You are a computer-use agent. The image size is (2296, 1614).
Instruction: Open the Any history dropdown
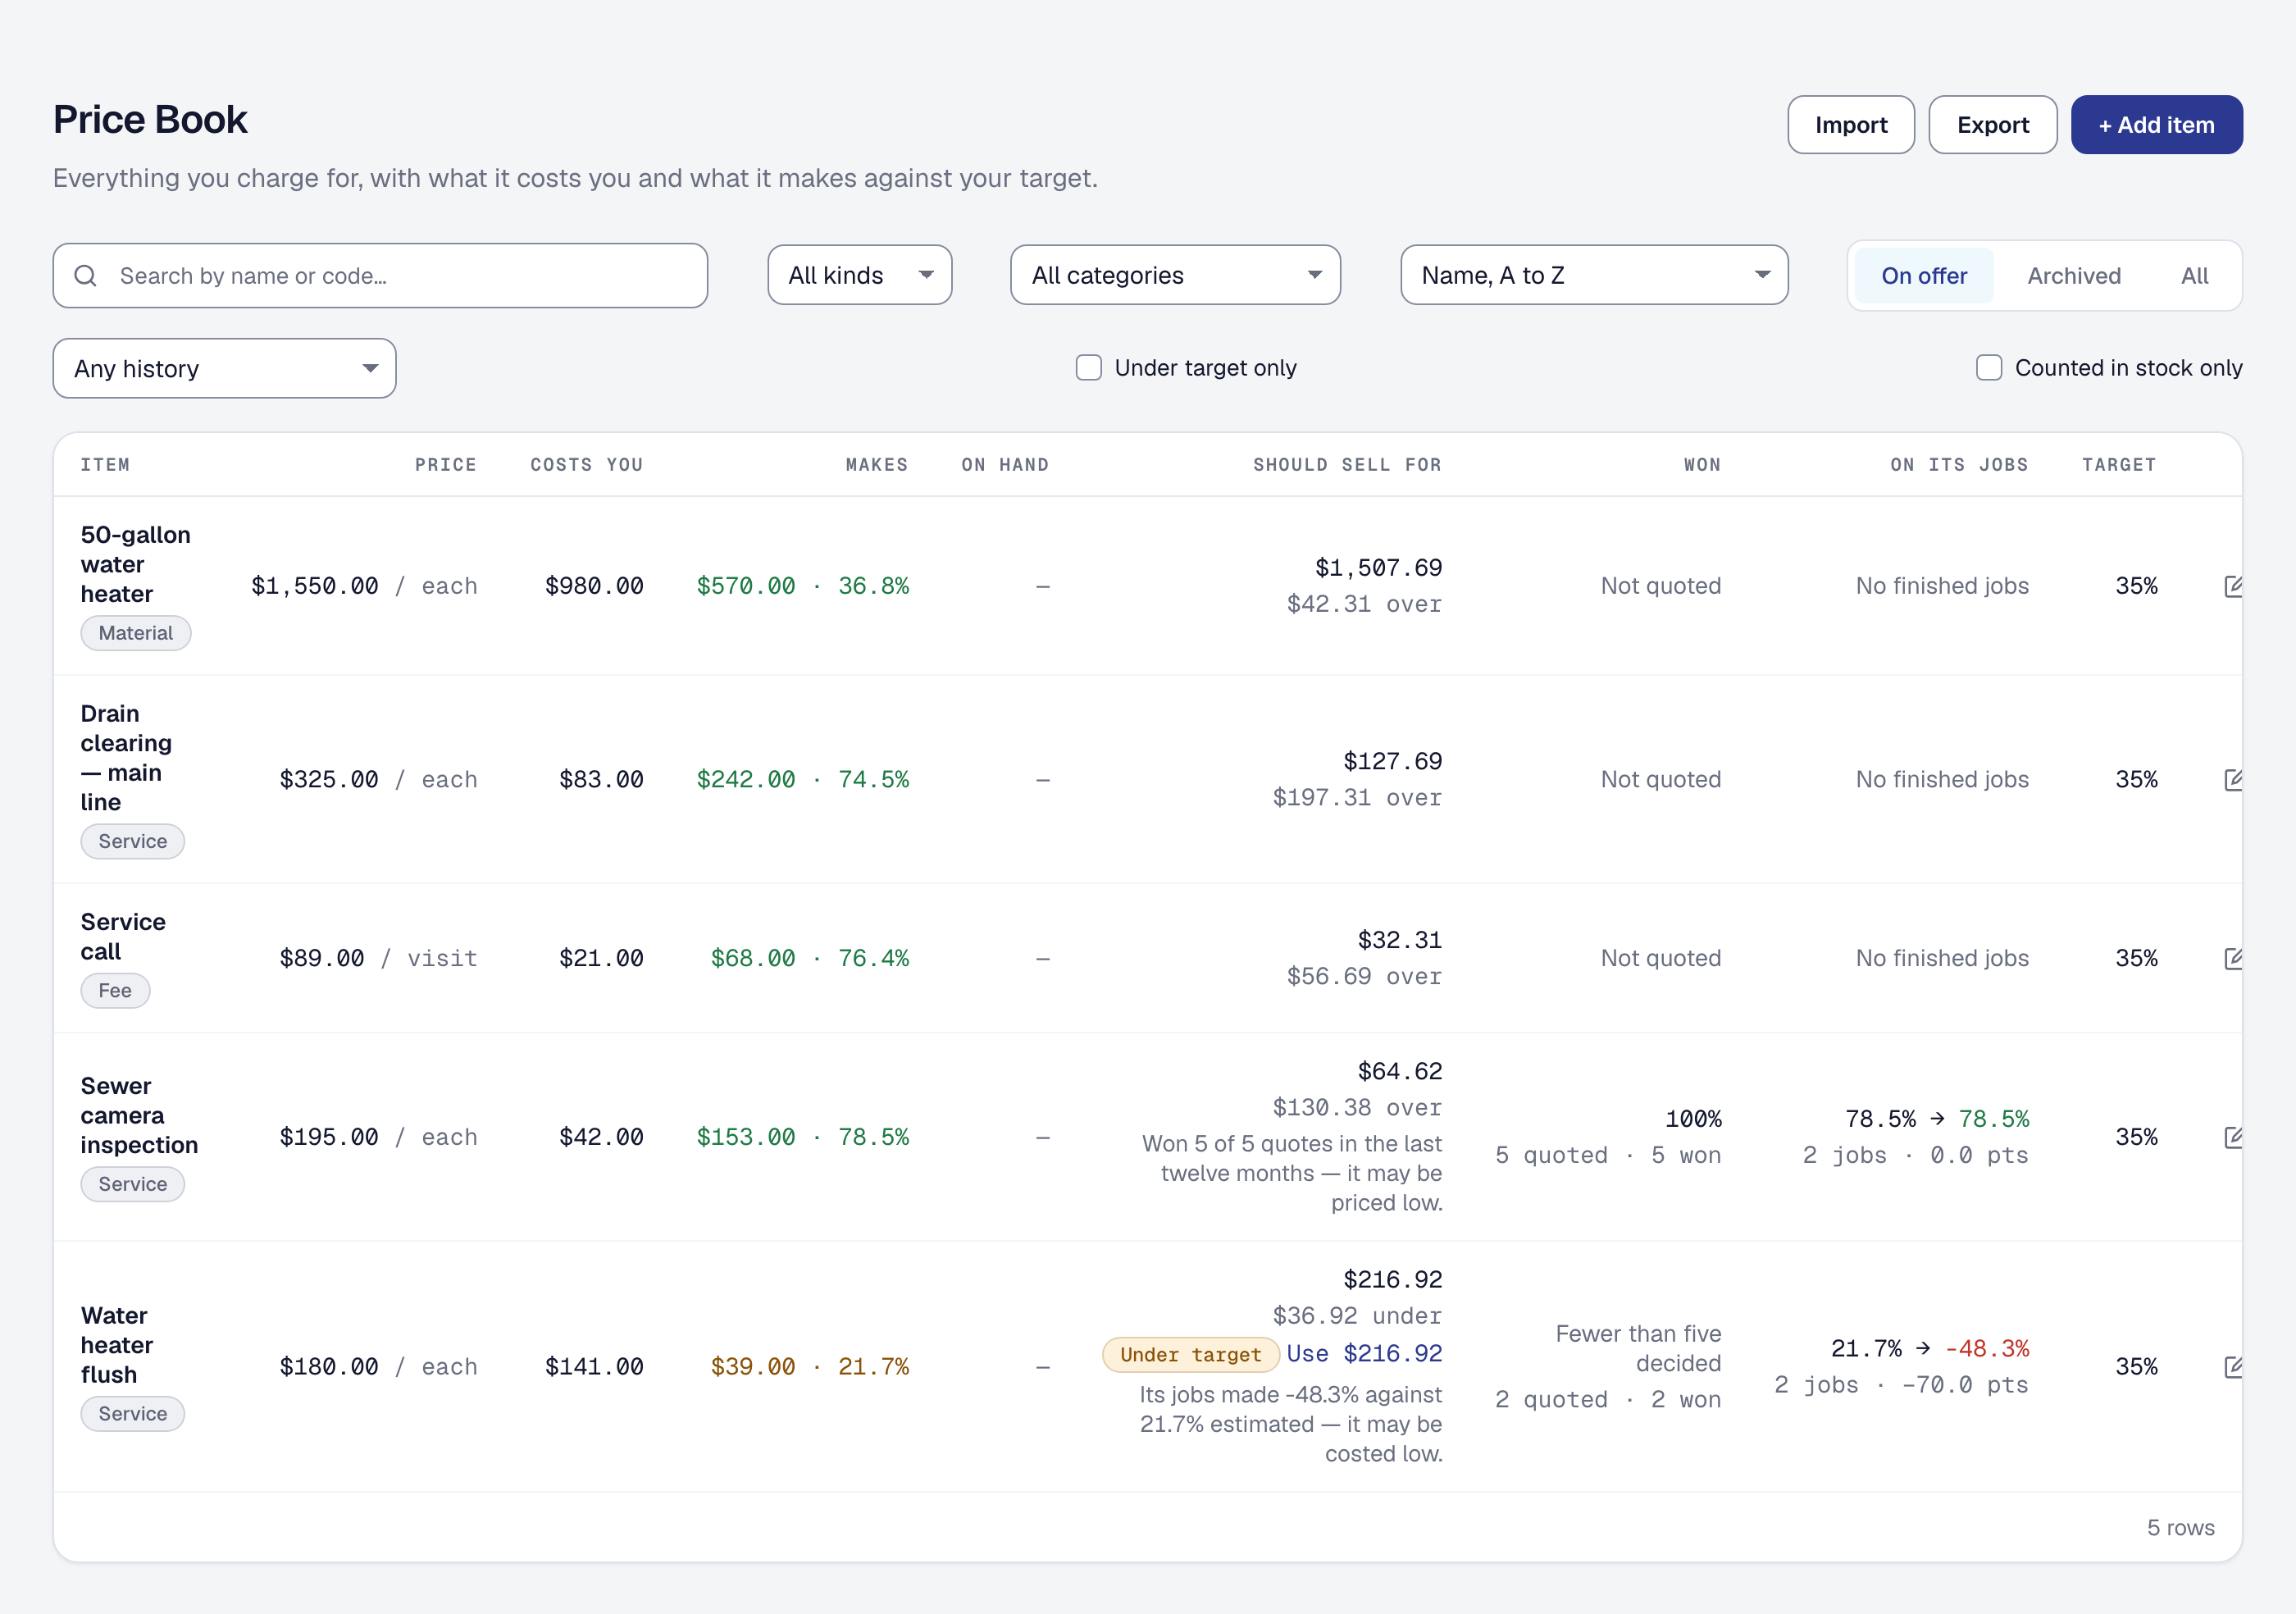click(x=224, y=368)
